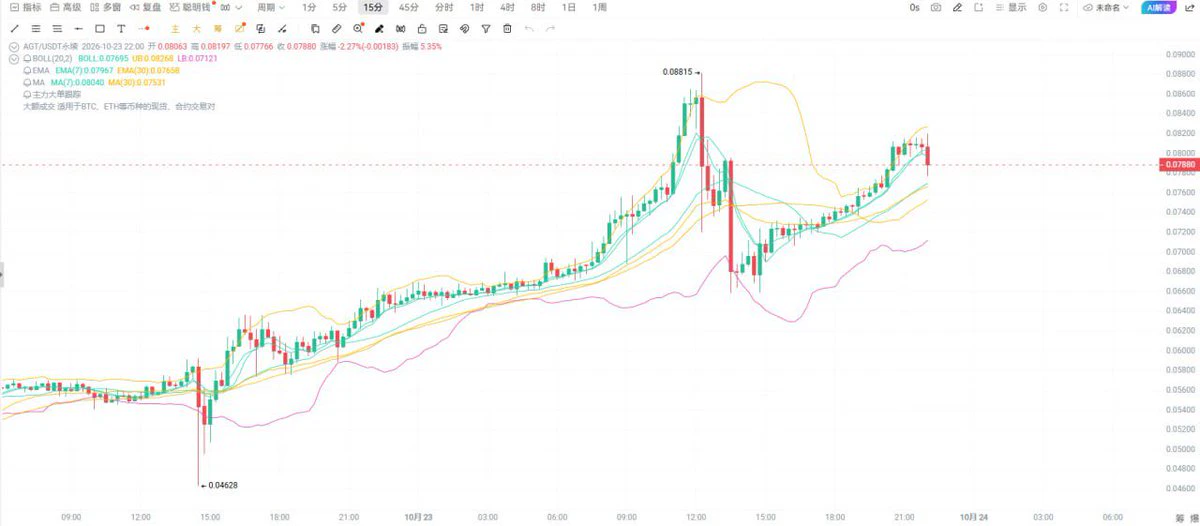This screenshot has width=1200, height=526.
Task: Select the text annotation tool
Action: [121, 28]
